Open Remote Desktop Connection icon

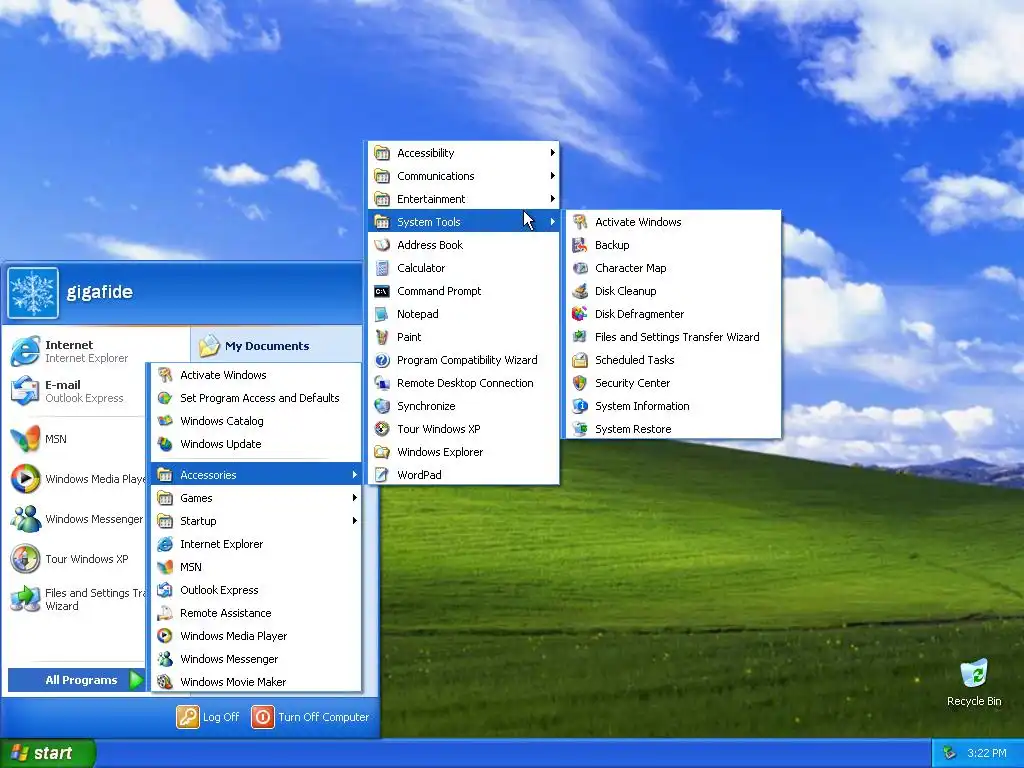(382, 383)
